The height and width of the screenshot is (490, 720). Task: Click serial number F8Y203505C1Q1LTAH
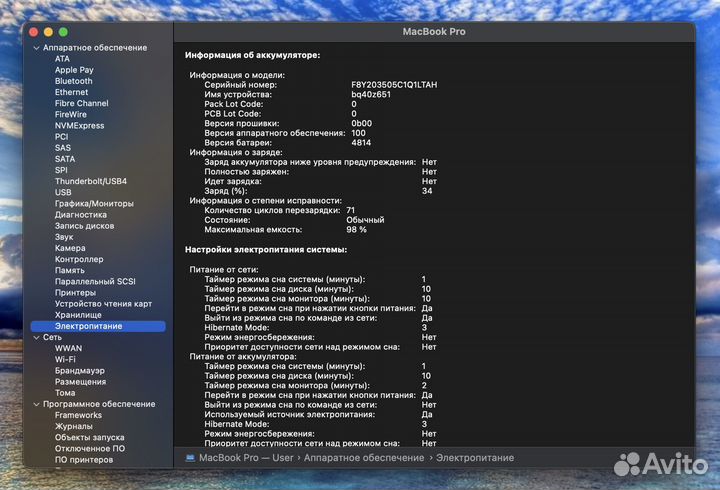[x=394, y=85]
